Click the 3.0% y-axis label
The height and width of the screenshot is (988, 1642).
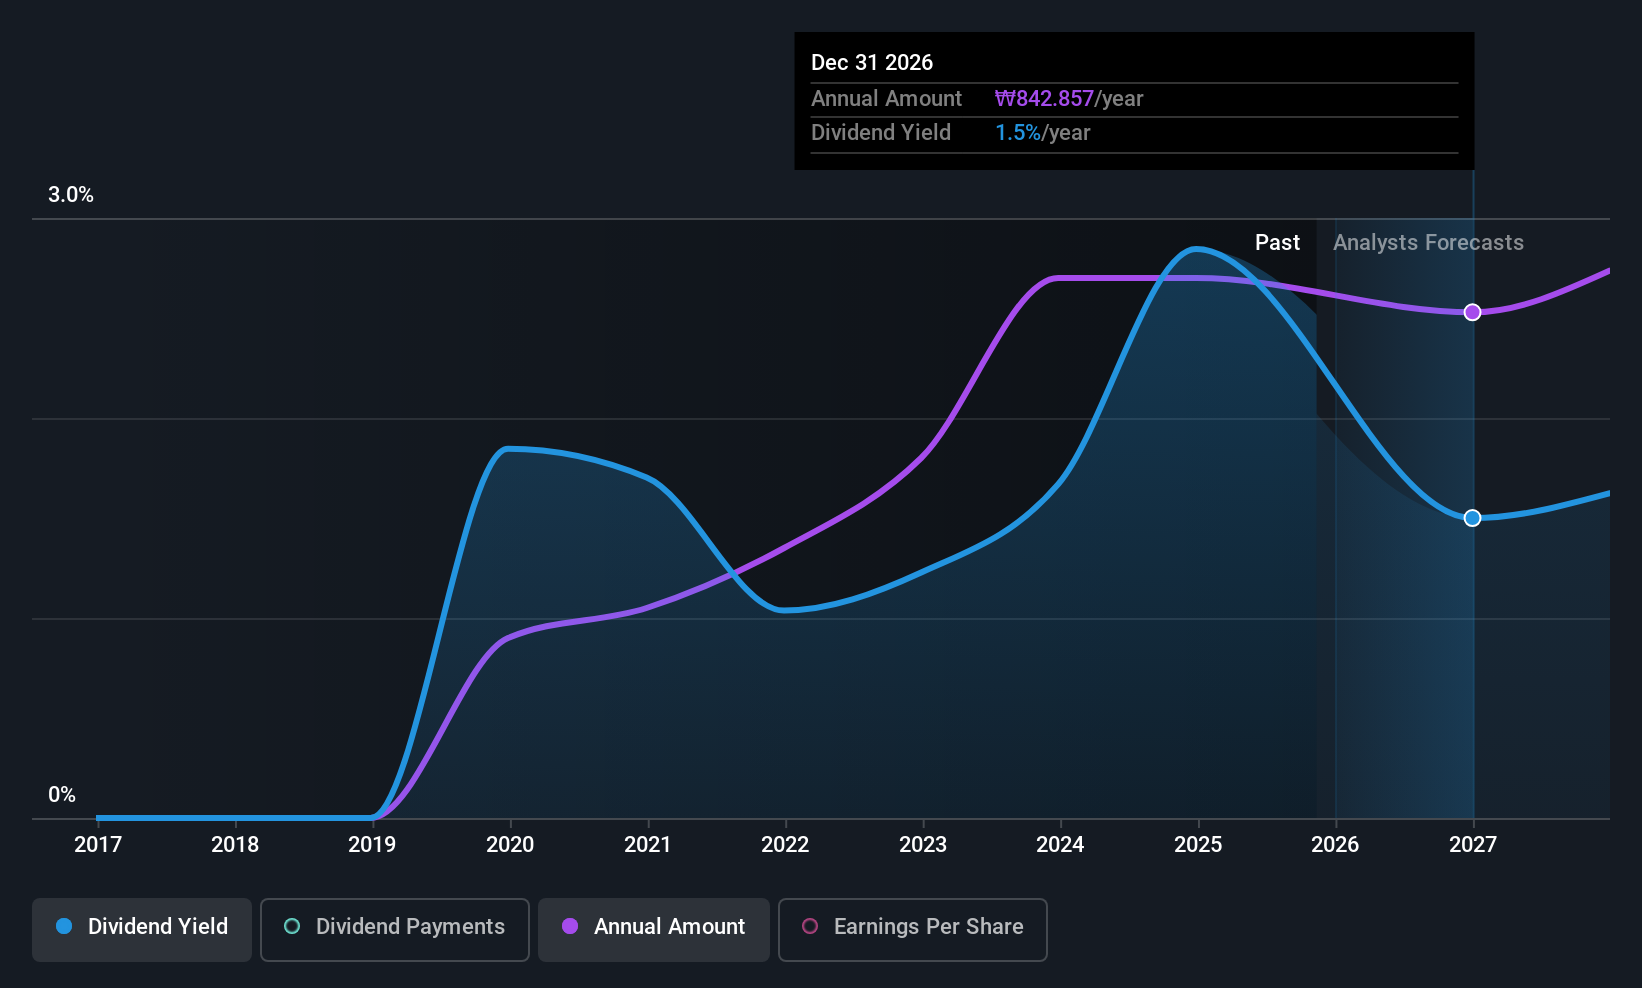[71, 195]
